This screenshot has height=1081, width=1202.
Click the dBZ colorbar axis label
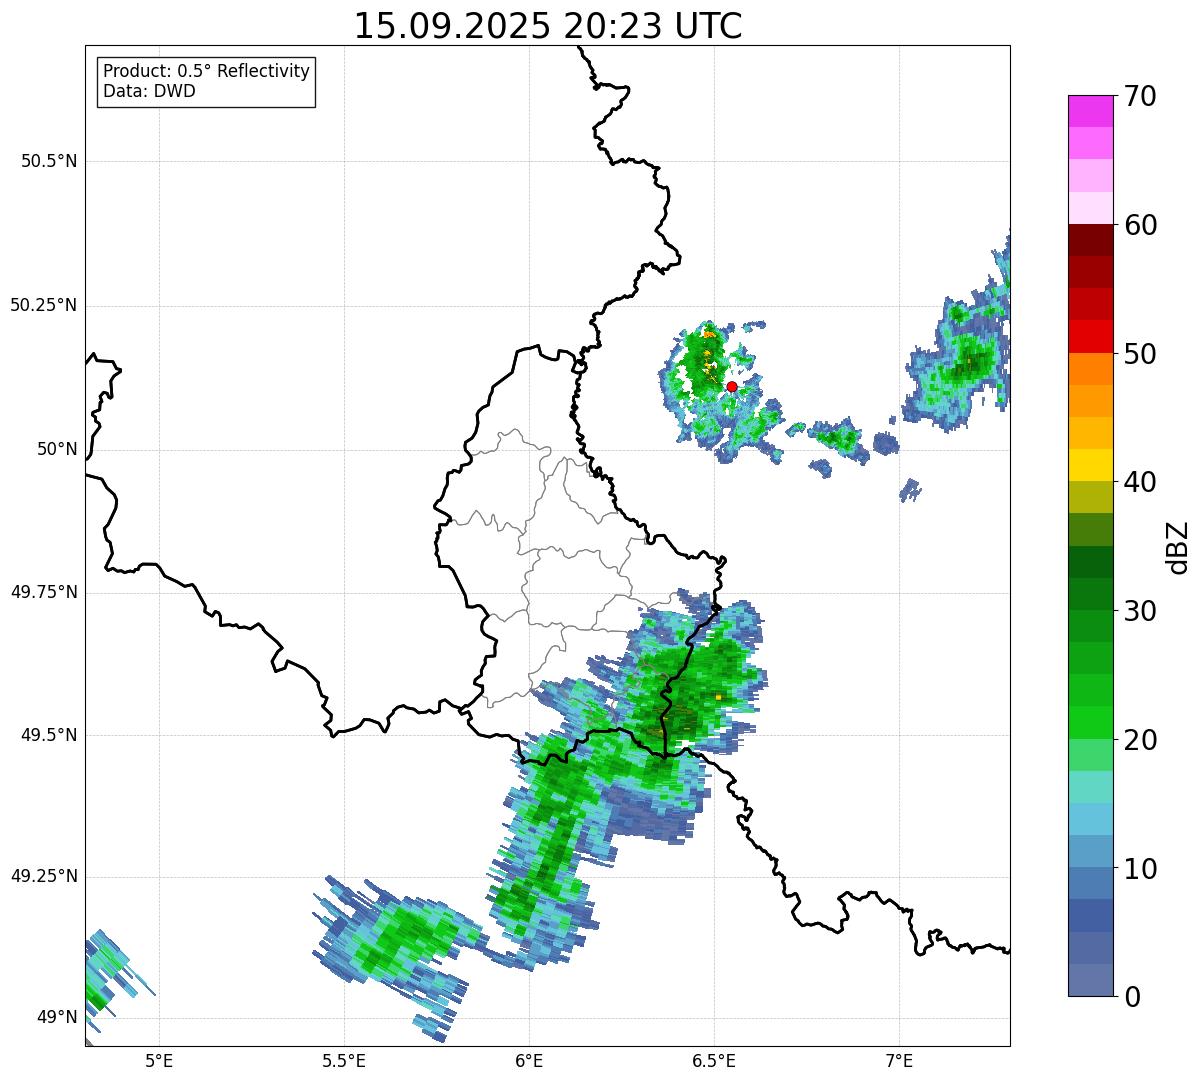pyautogui.click(x=1178, y=546)
